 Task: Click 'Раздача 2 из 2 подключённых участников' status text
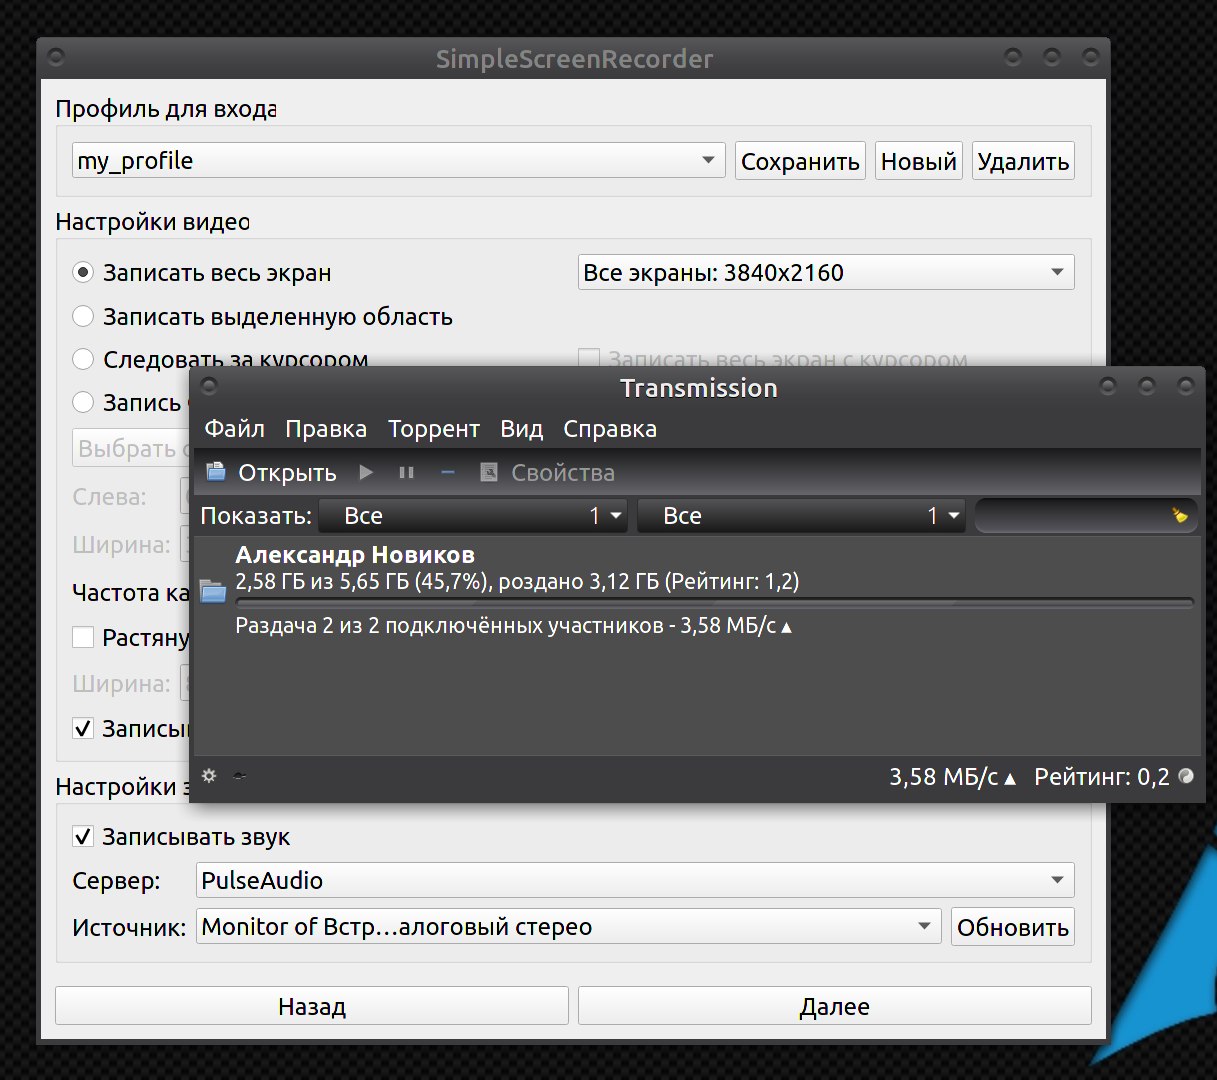click(x=449, y=626)
